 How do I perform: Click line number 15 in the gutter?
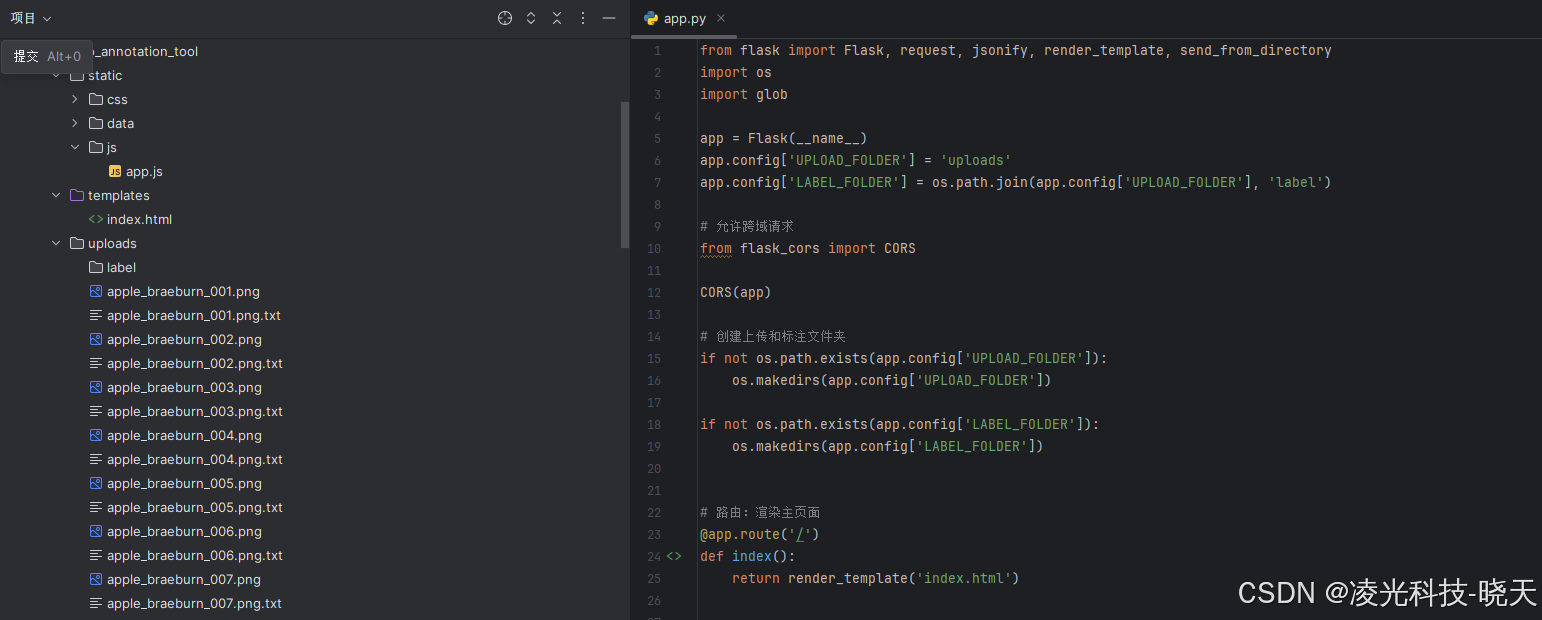(x=654, y=357)
